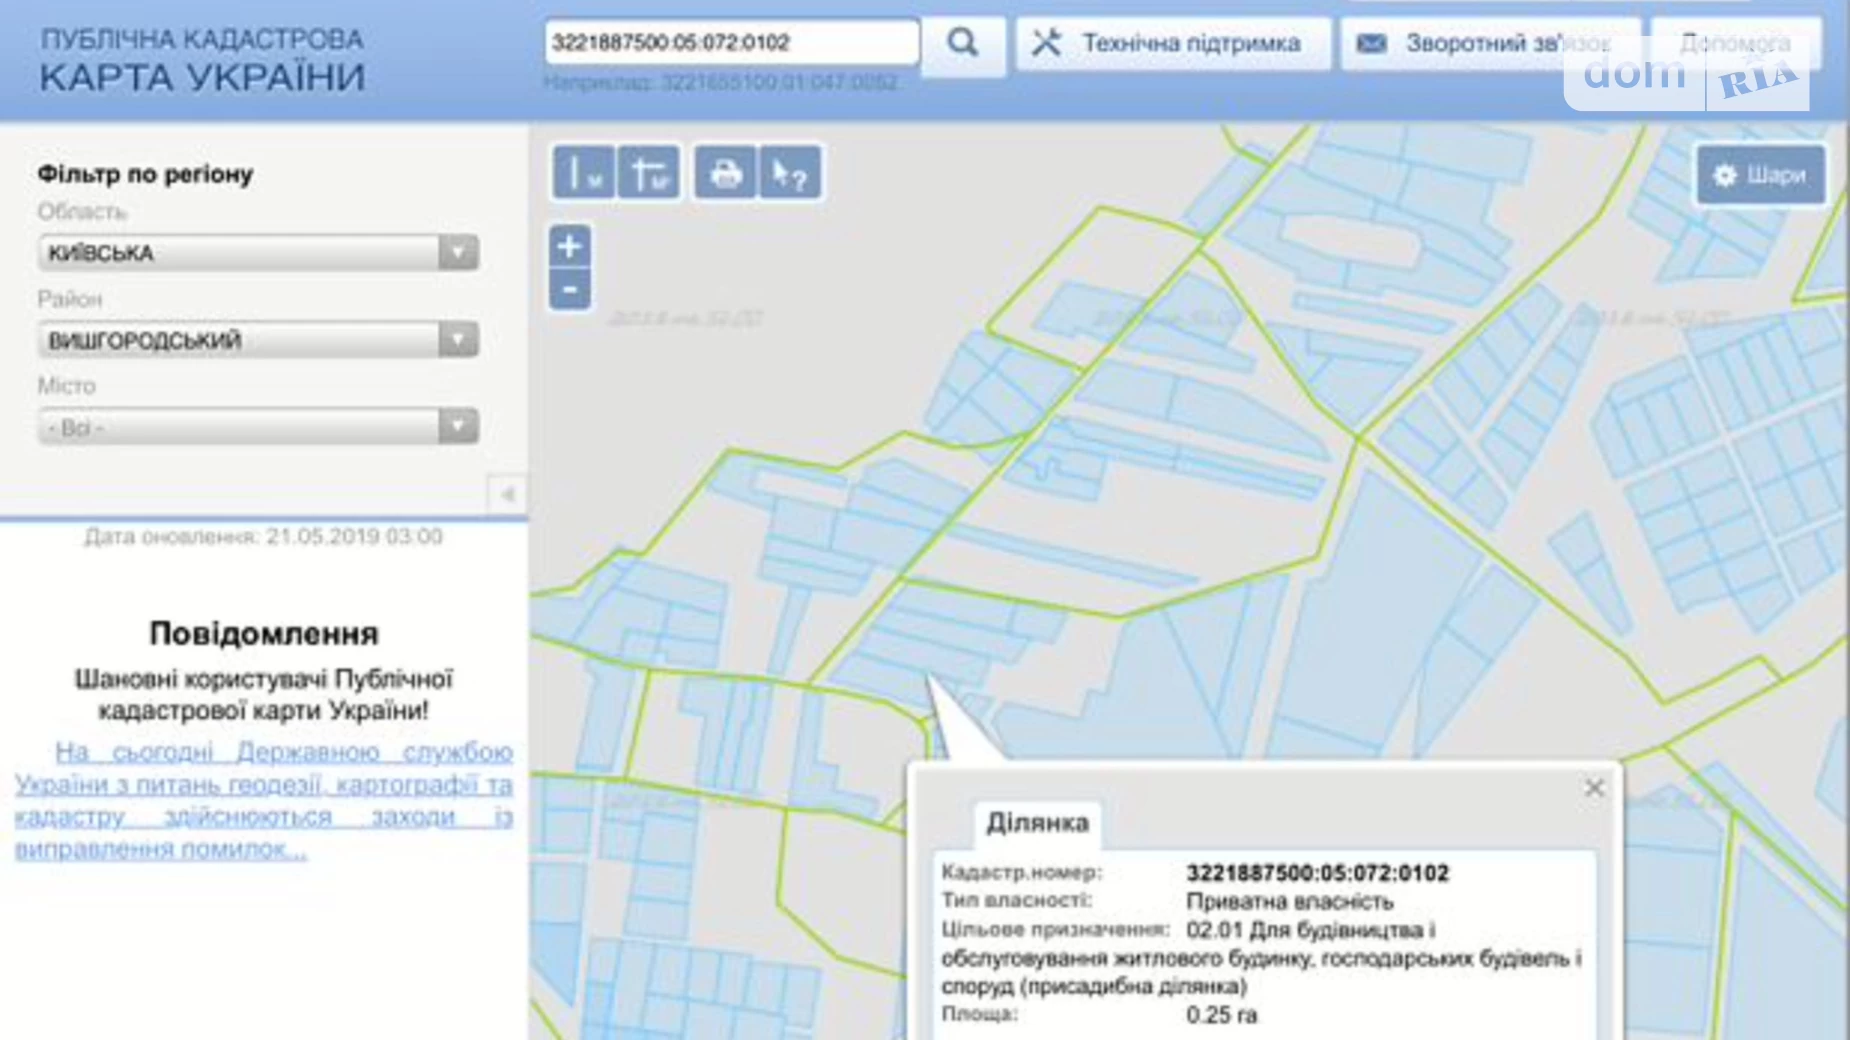The image size is (1850, 1040).
Task: Select the Ділянка tab in popup
Action: [x=1037, y=823]
